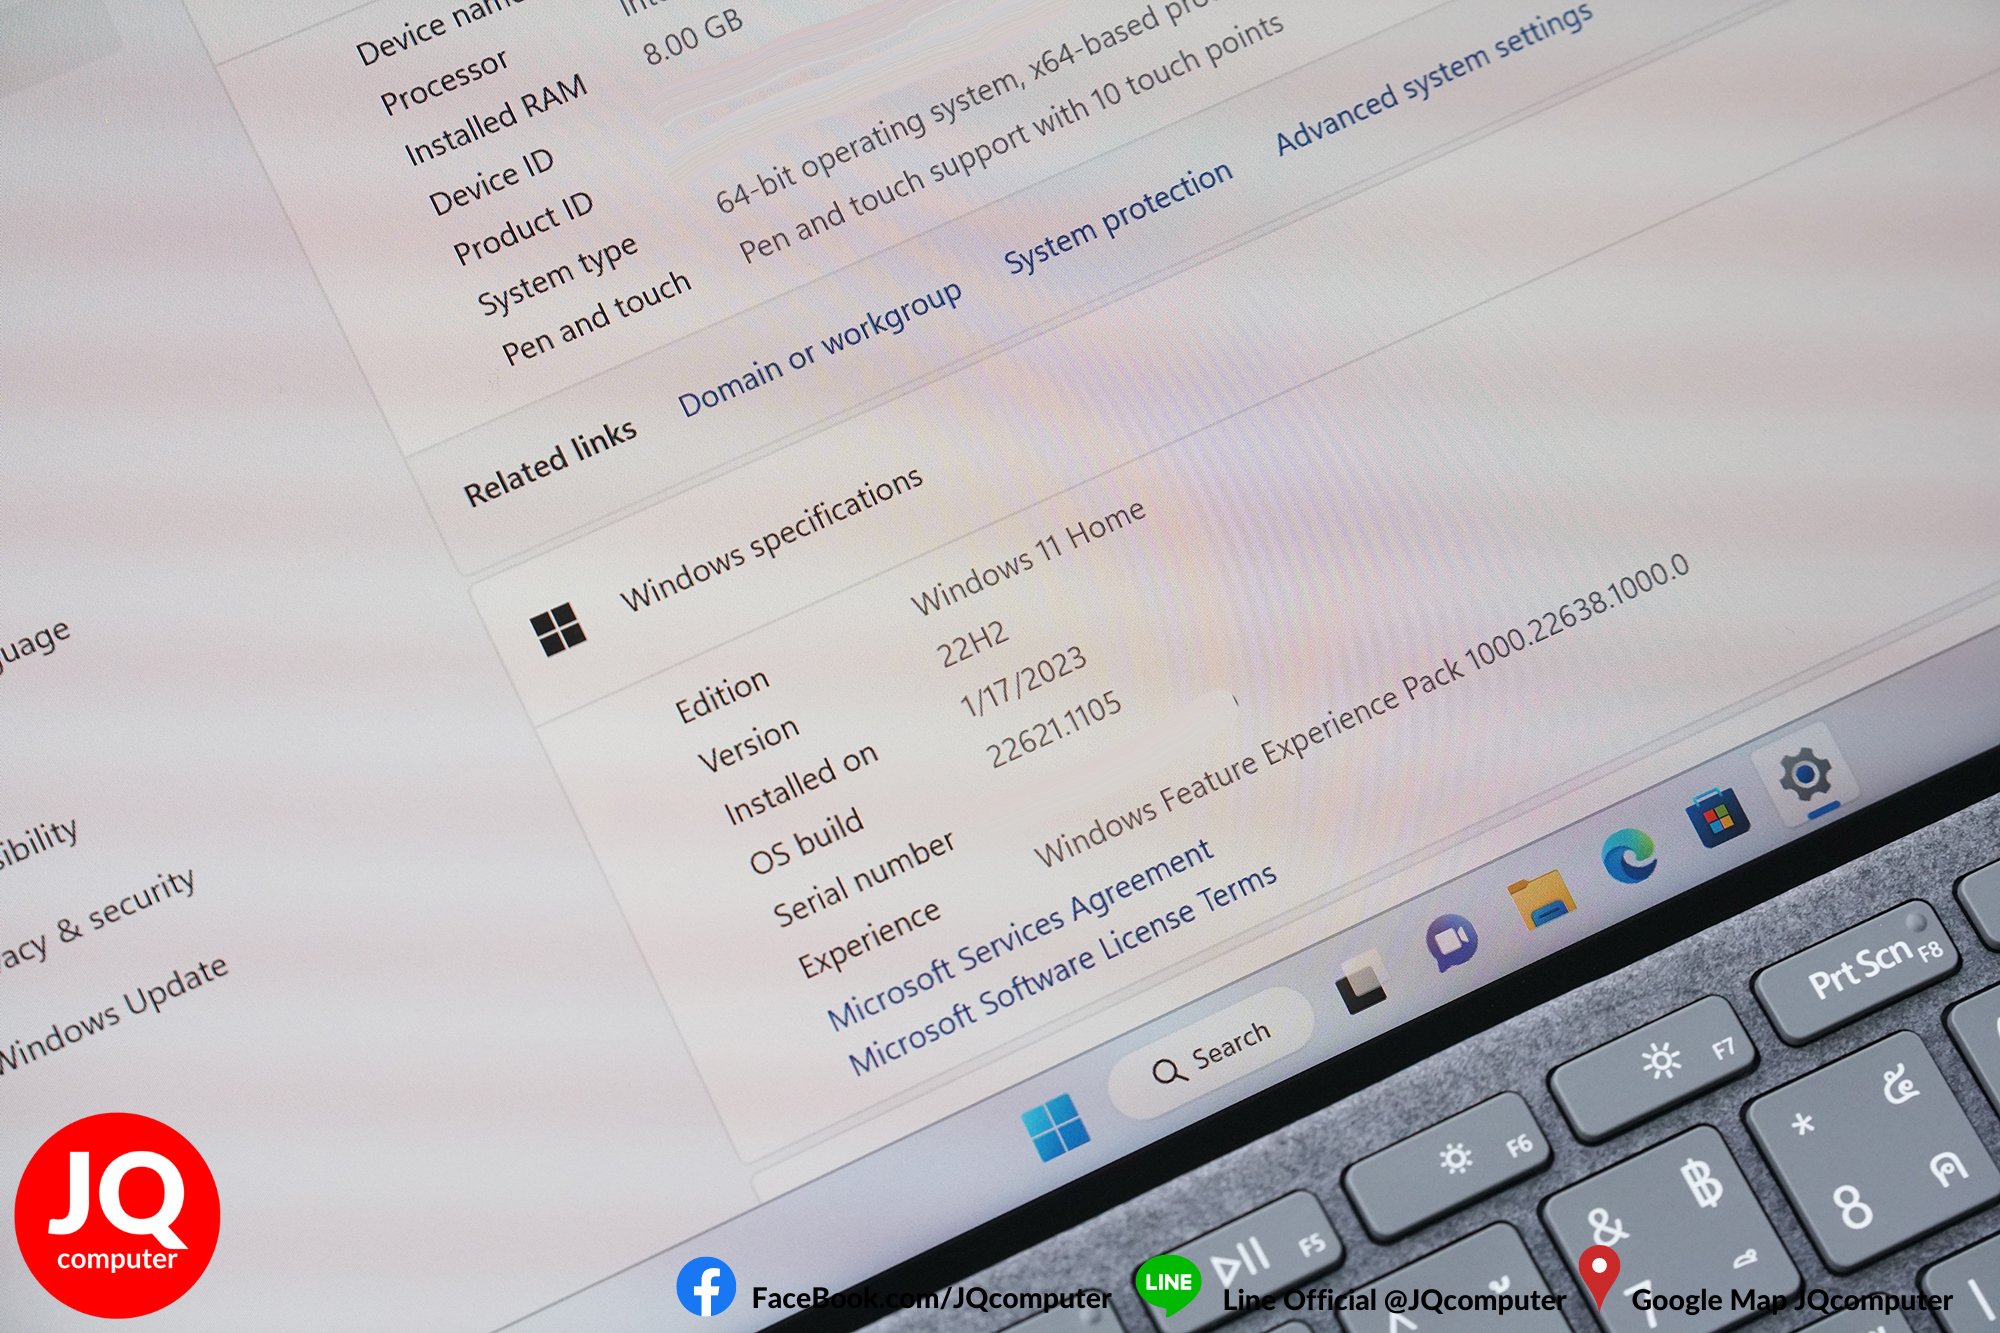2000x1333 pixels.
Task: Click the 'Product ID' row label
Action: (523, 228)
